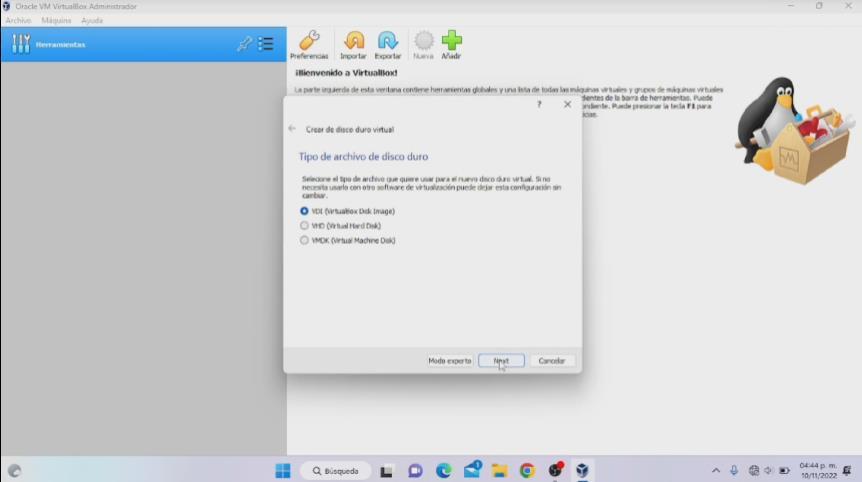Open Preferencias in the VirtualBox toolbar
This screenshot has width=862, height=482.
point(309,45)
